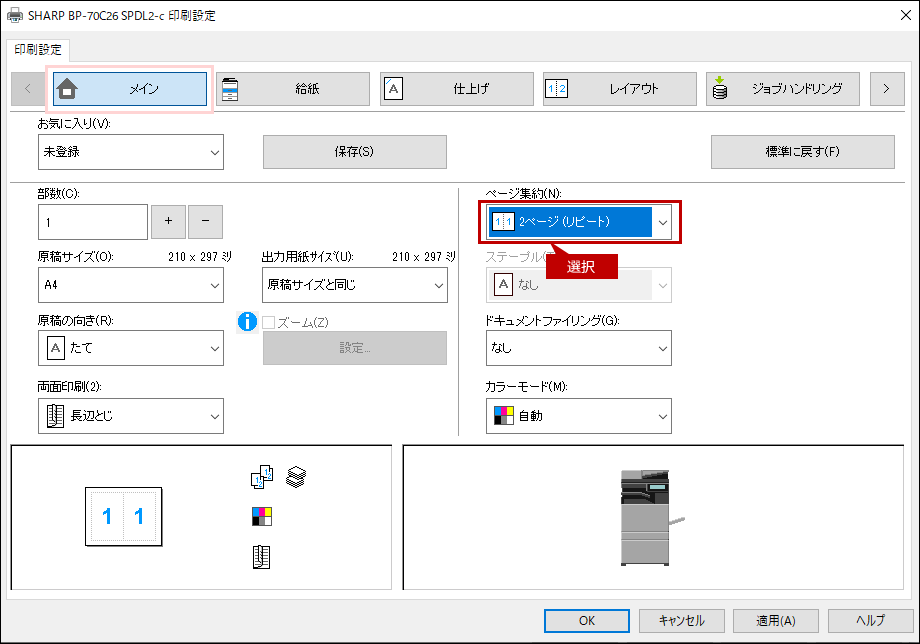Switch to the 給紙 tab
Image resolution: width=920 pixels, height=644 pixels.
pos(293,89)
